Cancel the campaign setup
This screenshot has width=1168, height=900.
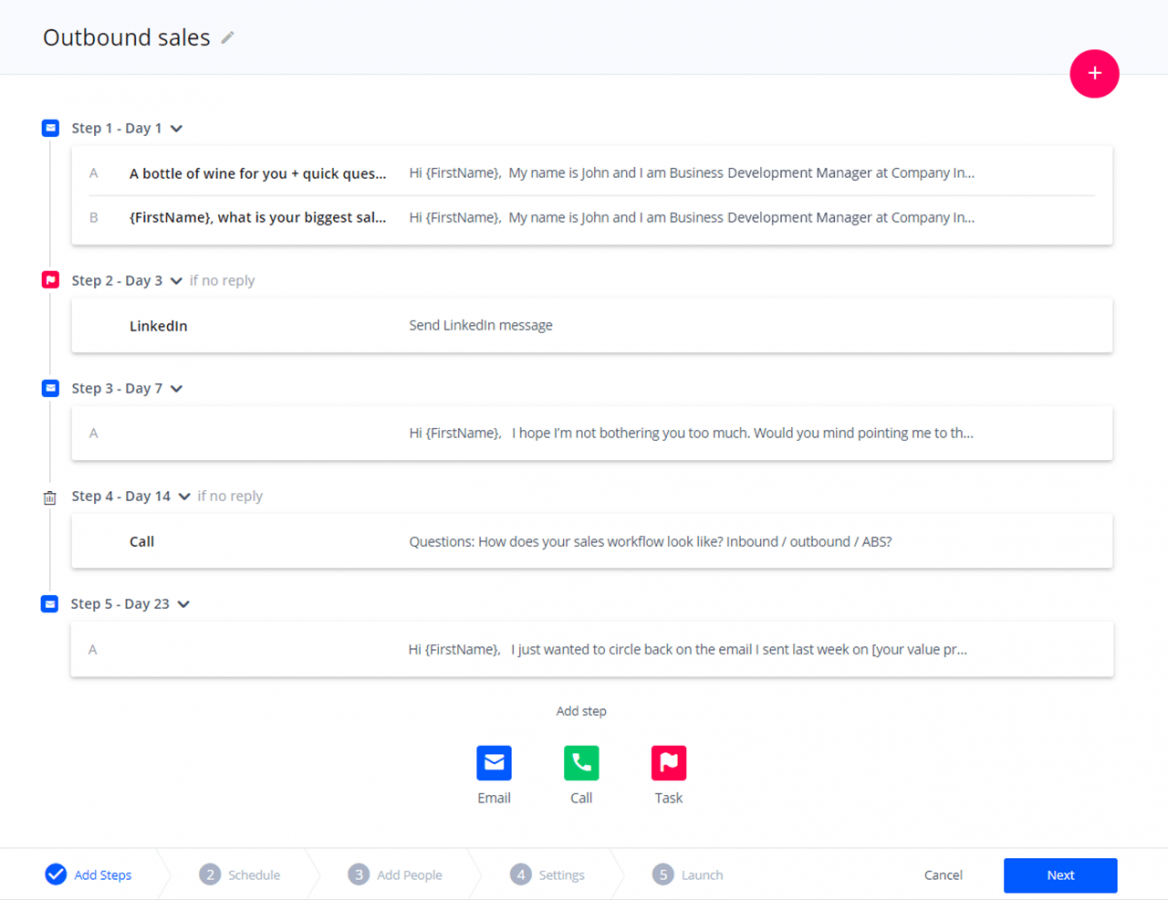tap(943, 875)
